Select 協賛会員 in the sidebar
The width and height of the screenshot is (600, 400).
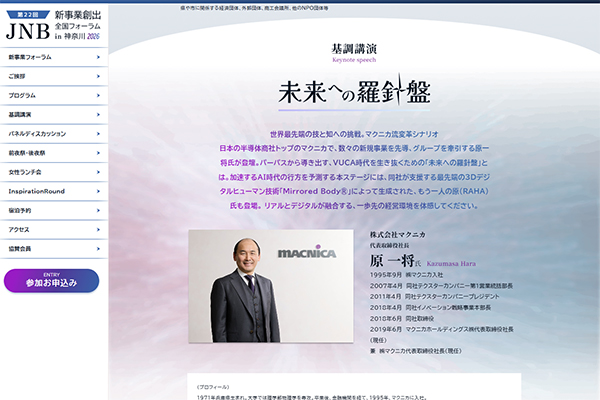pos(54,248)
